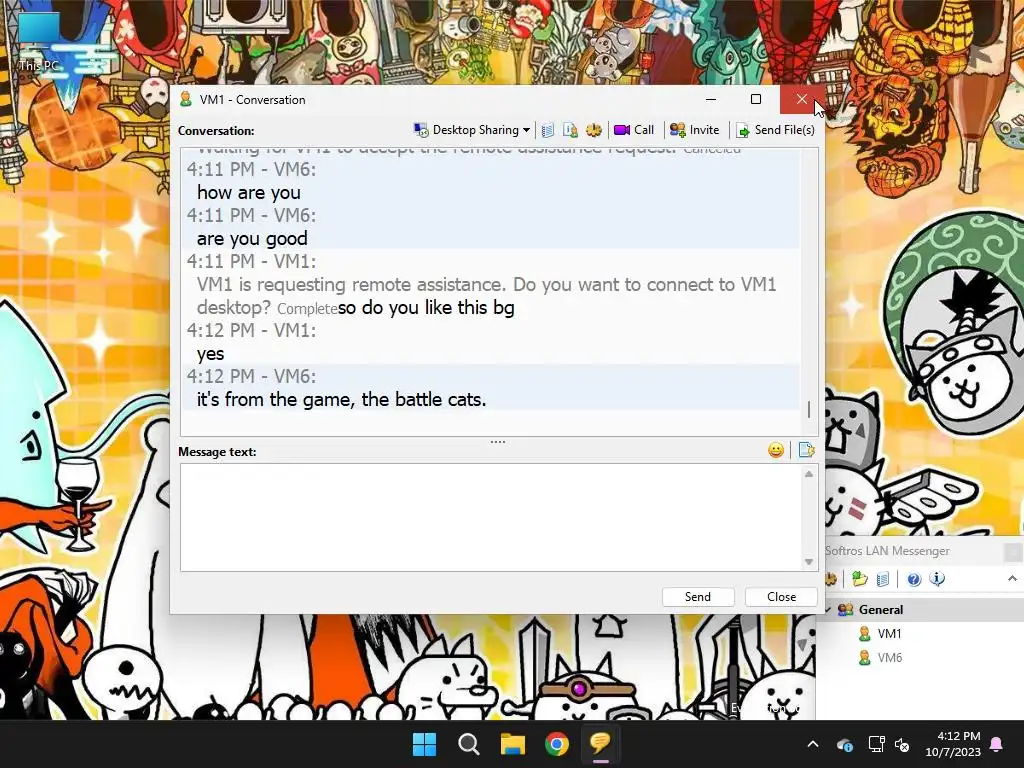Open Google Chrome from taskbar
The height and width of the screenshot is (768, 1024).
pyautogui.click(x=556, y=744)
